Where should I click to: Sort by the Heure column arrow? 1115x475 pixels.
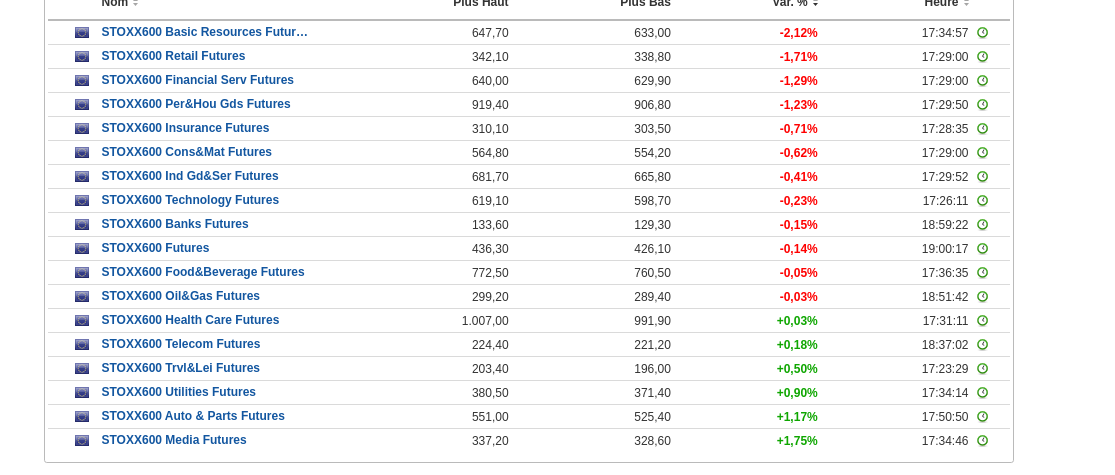(966, 4)
